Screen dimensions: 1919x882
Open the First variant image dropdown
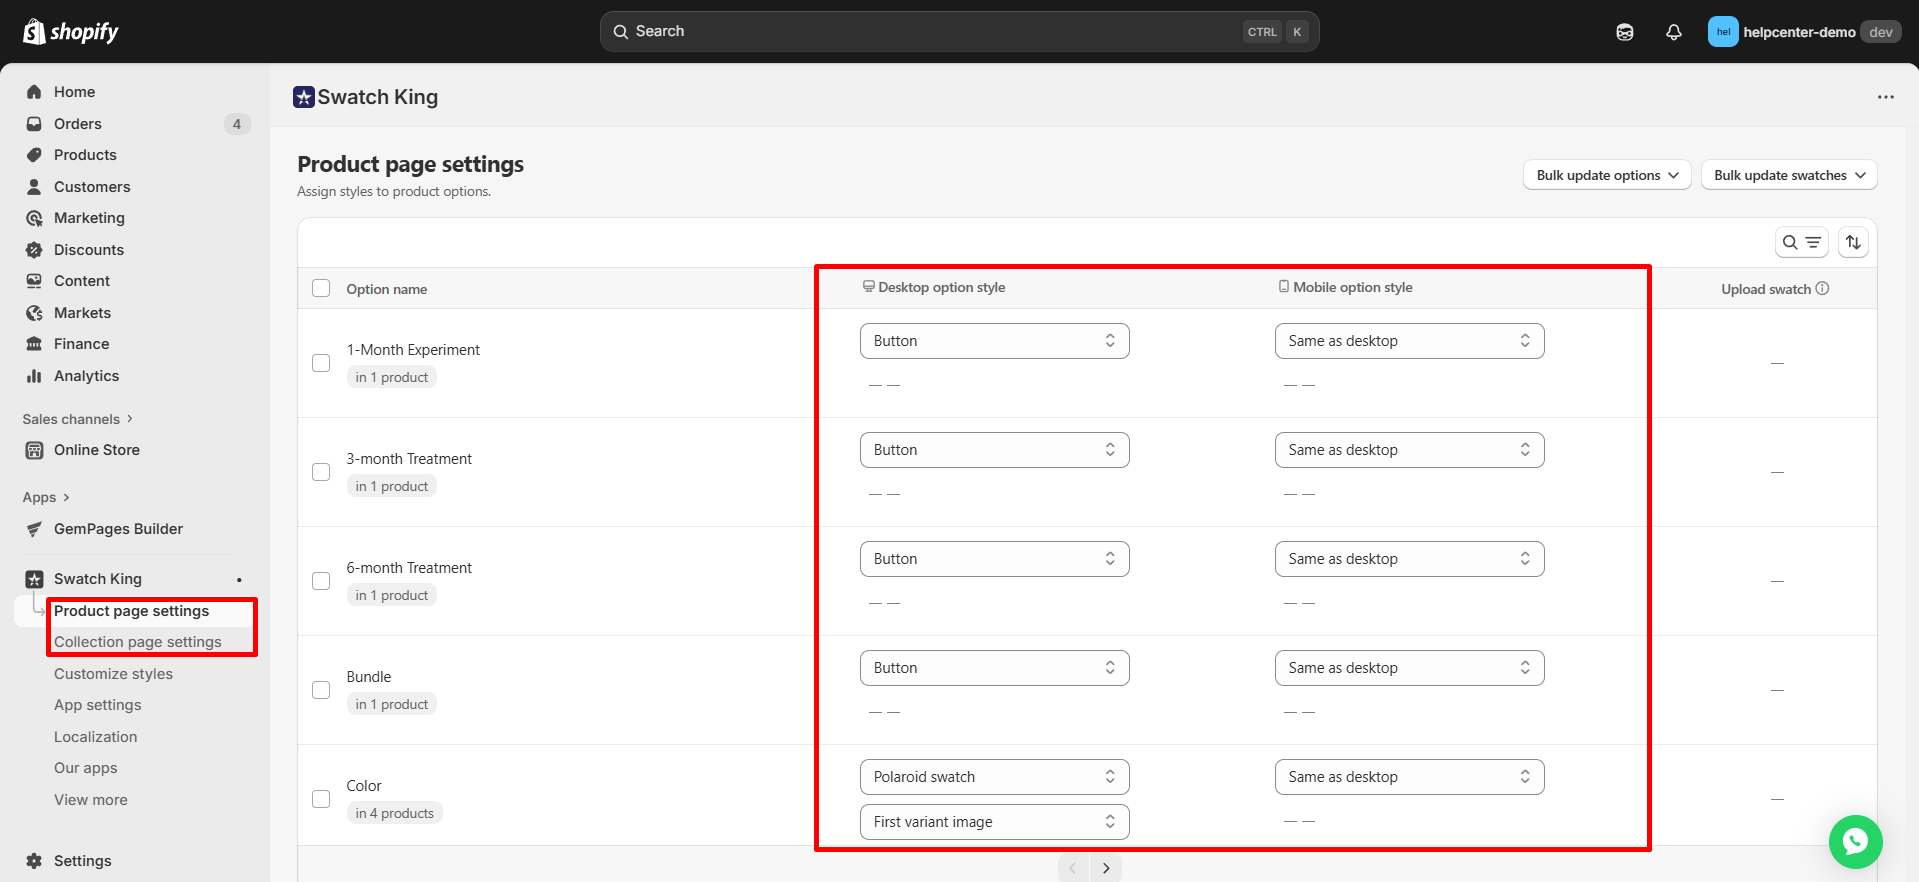(x=994, y=822)
